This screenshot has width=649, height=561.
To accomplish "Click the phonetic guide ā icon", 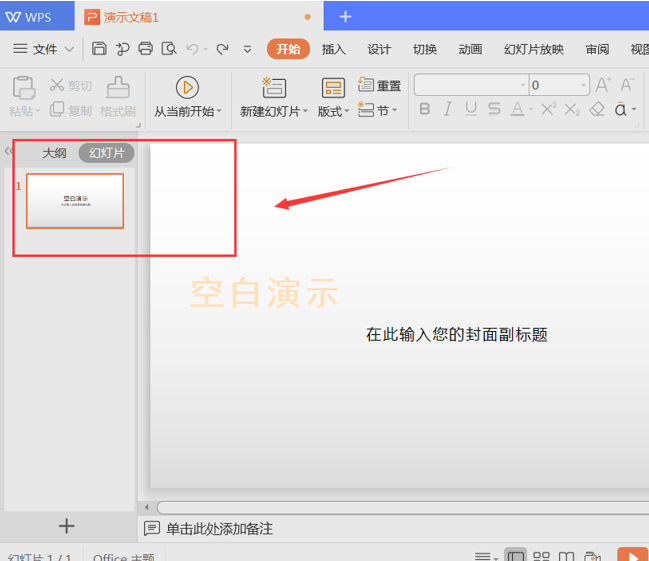I will [x=620, y=109].
